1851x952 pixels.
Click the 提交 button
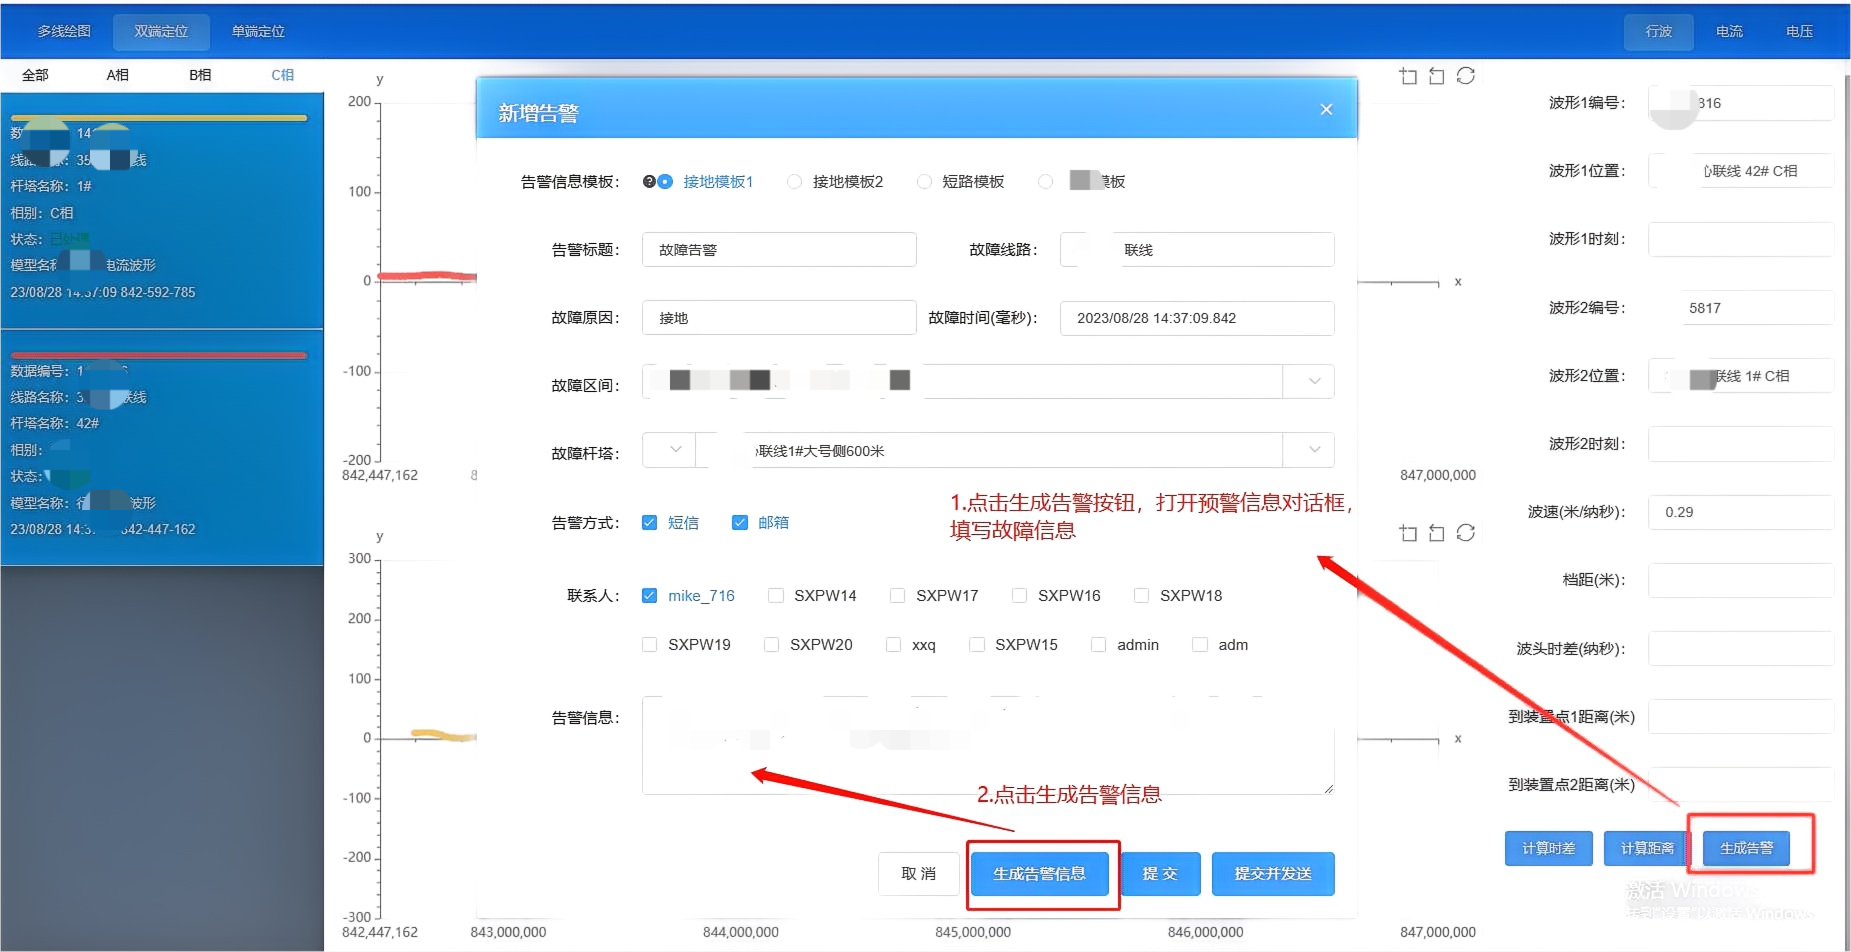coord(1160,874)
